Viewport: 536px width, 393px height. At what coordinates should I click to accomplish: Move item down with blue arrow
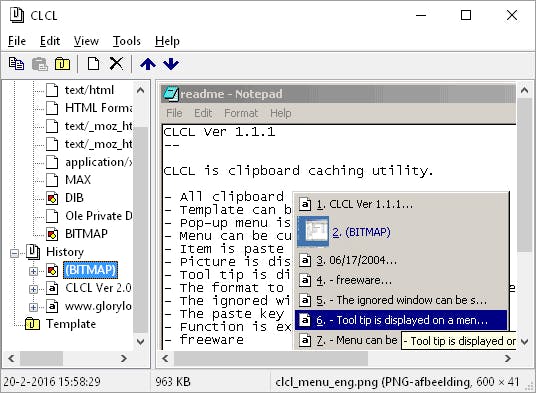pos(171,64)
